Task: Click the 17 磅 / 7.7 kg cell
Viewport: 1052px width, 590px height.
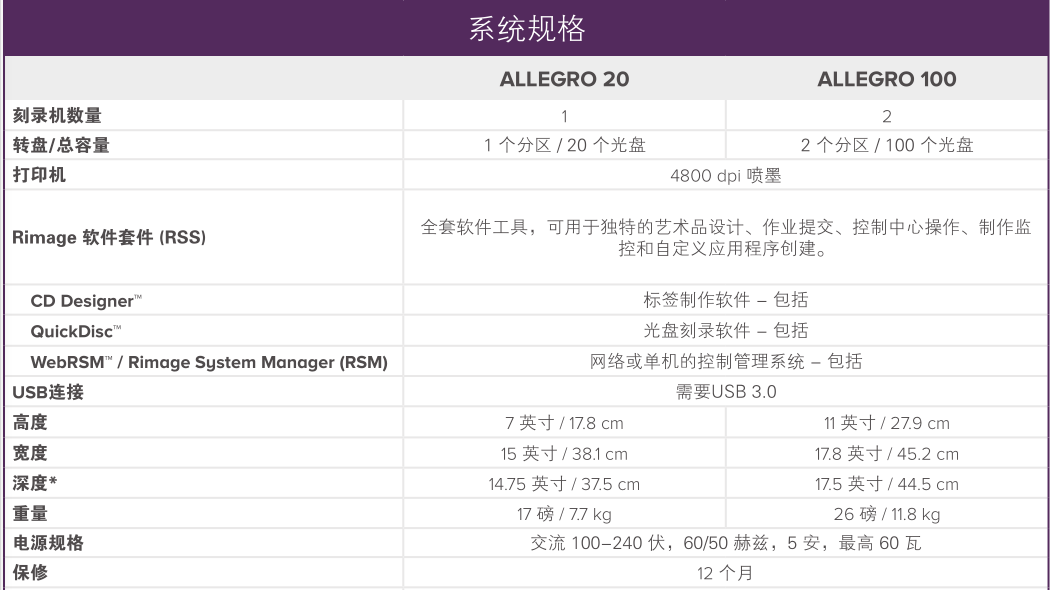Action: 564,514
